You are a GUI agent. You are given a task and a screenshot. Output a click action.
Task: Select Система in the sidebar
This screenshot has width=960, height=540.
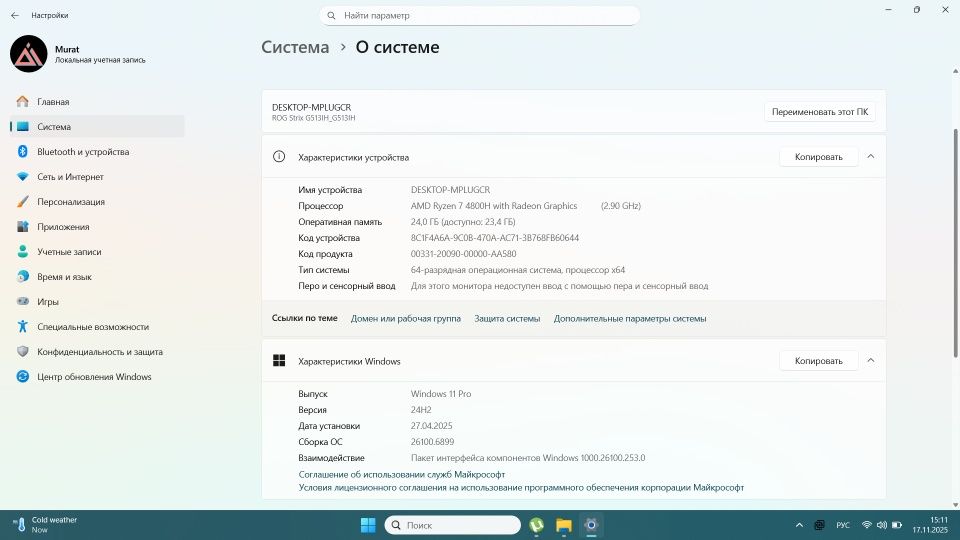click(x=97, y=127)
